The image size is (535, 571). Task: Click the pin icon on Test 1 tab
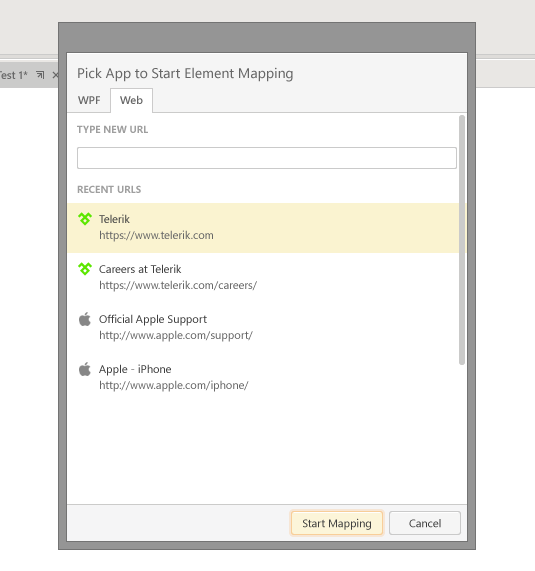[40, 75]
